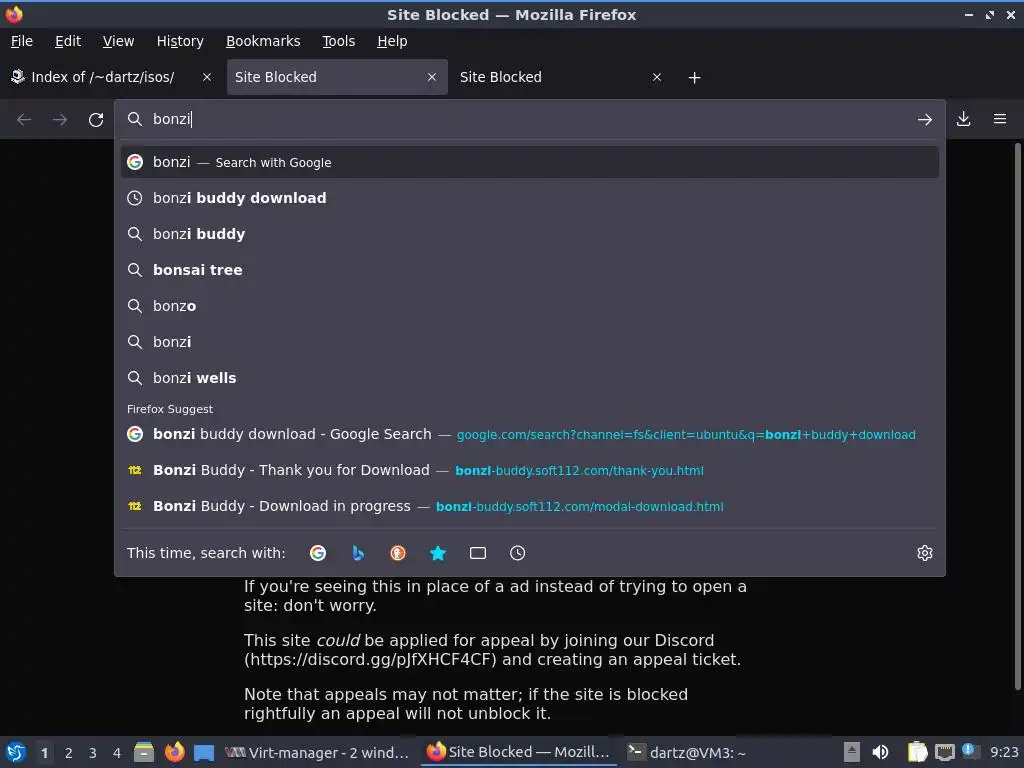Image resolution: width=1024 pixels, height=768 pixels.
Task: Switch to Virt-manager taskbar window
Action: point(316,752)
